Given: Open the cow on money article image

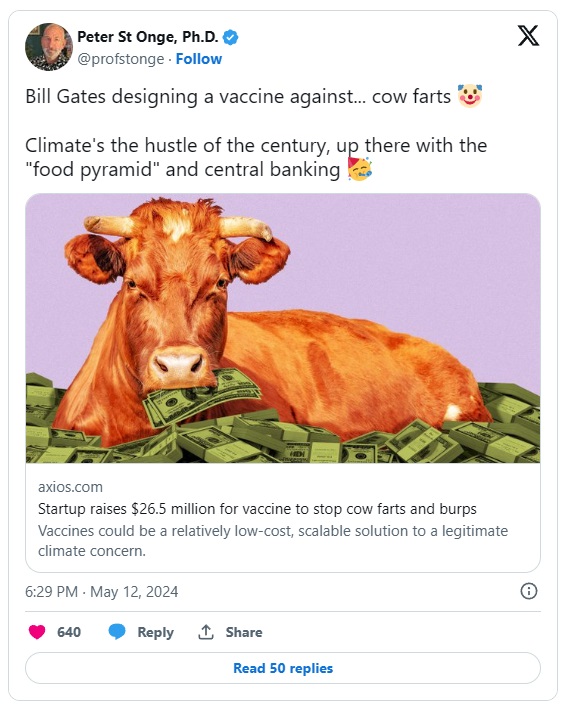Looking at the screenshot, I should 283,328.
